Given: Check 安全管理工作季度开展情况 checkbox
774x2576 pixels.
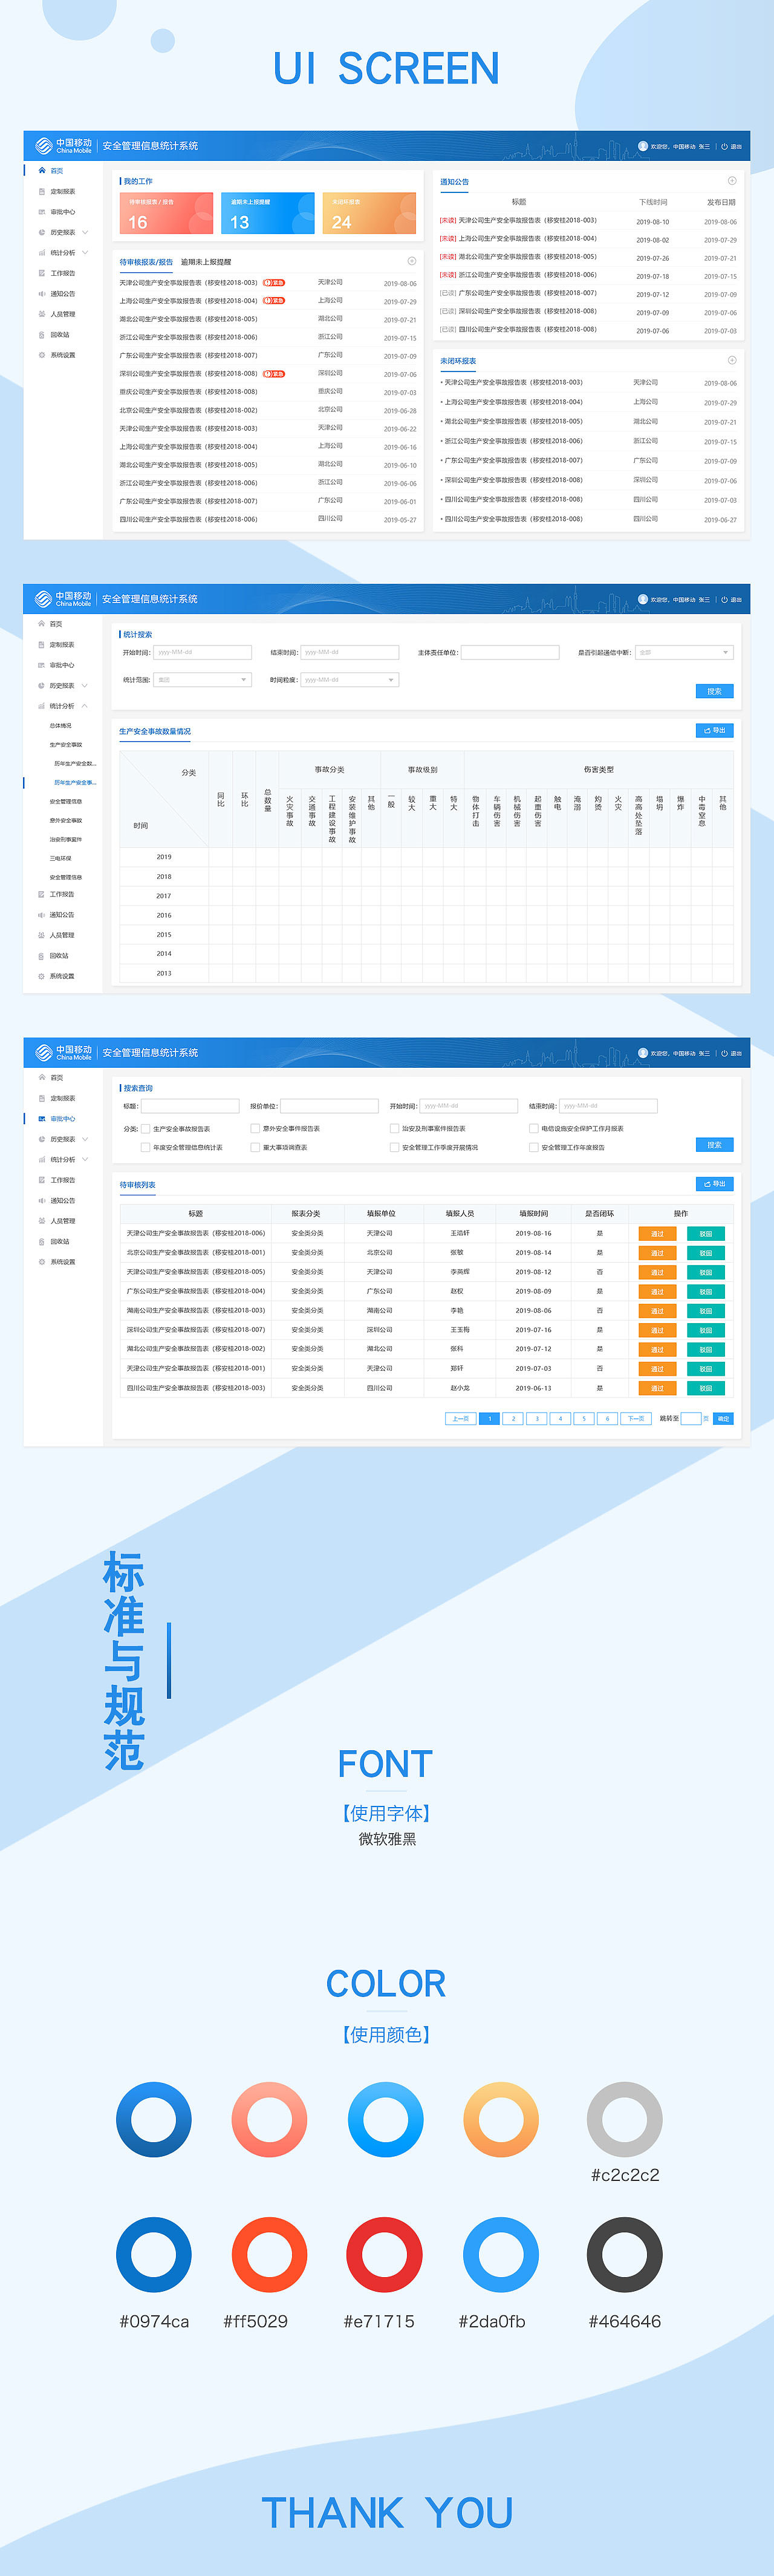Looking at the screenshot, I should pos(394,1148).
